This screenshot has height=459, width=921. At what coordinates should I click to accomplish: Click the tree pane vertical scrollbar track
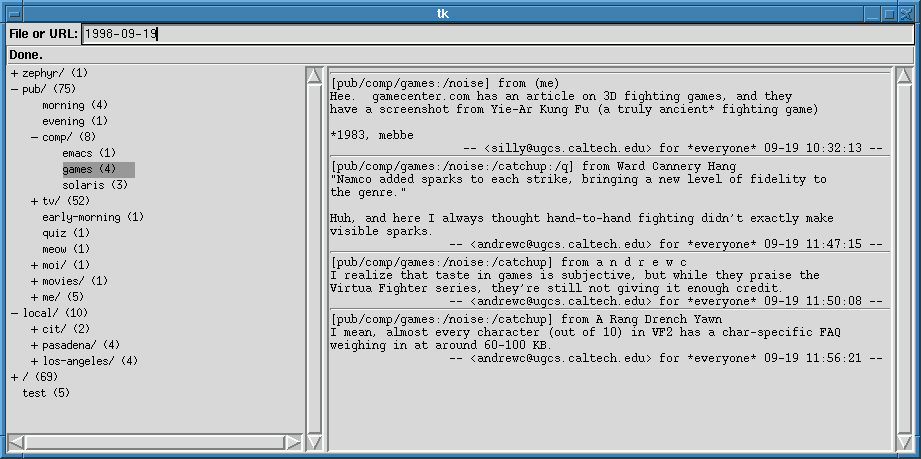[x=314, y=259]
